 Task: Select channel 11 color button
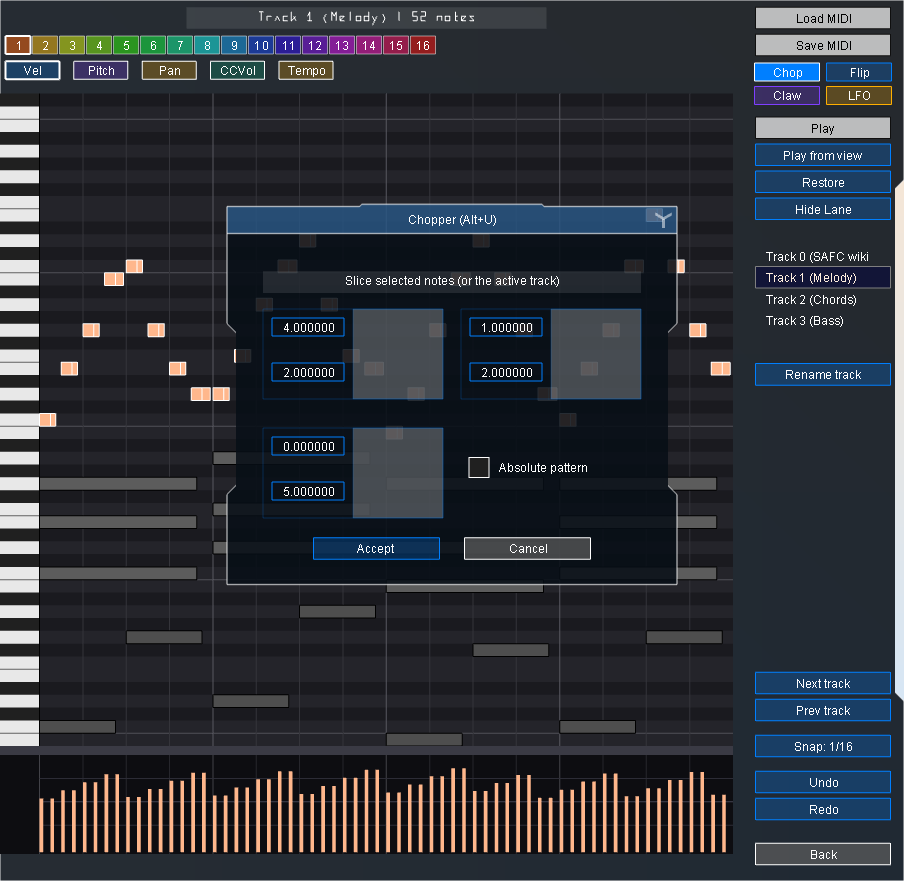288,45
